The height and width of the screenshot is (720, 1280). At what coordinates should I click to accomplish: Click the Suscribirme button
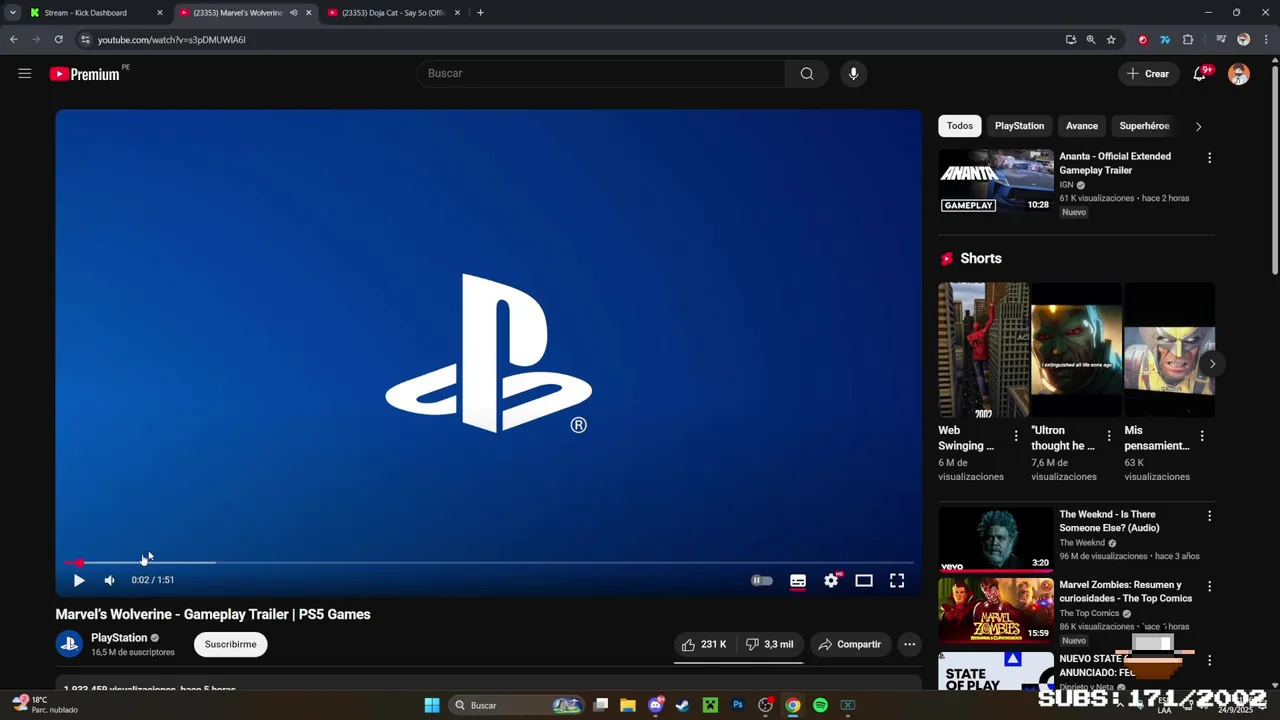tap(231, 644)
